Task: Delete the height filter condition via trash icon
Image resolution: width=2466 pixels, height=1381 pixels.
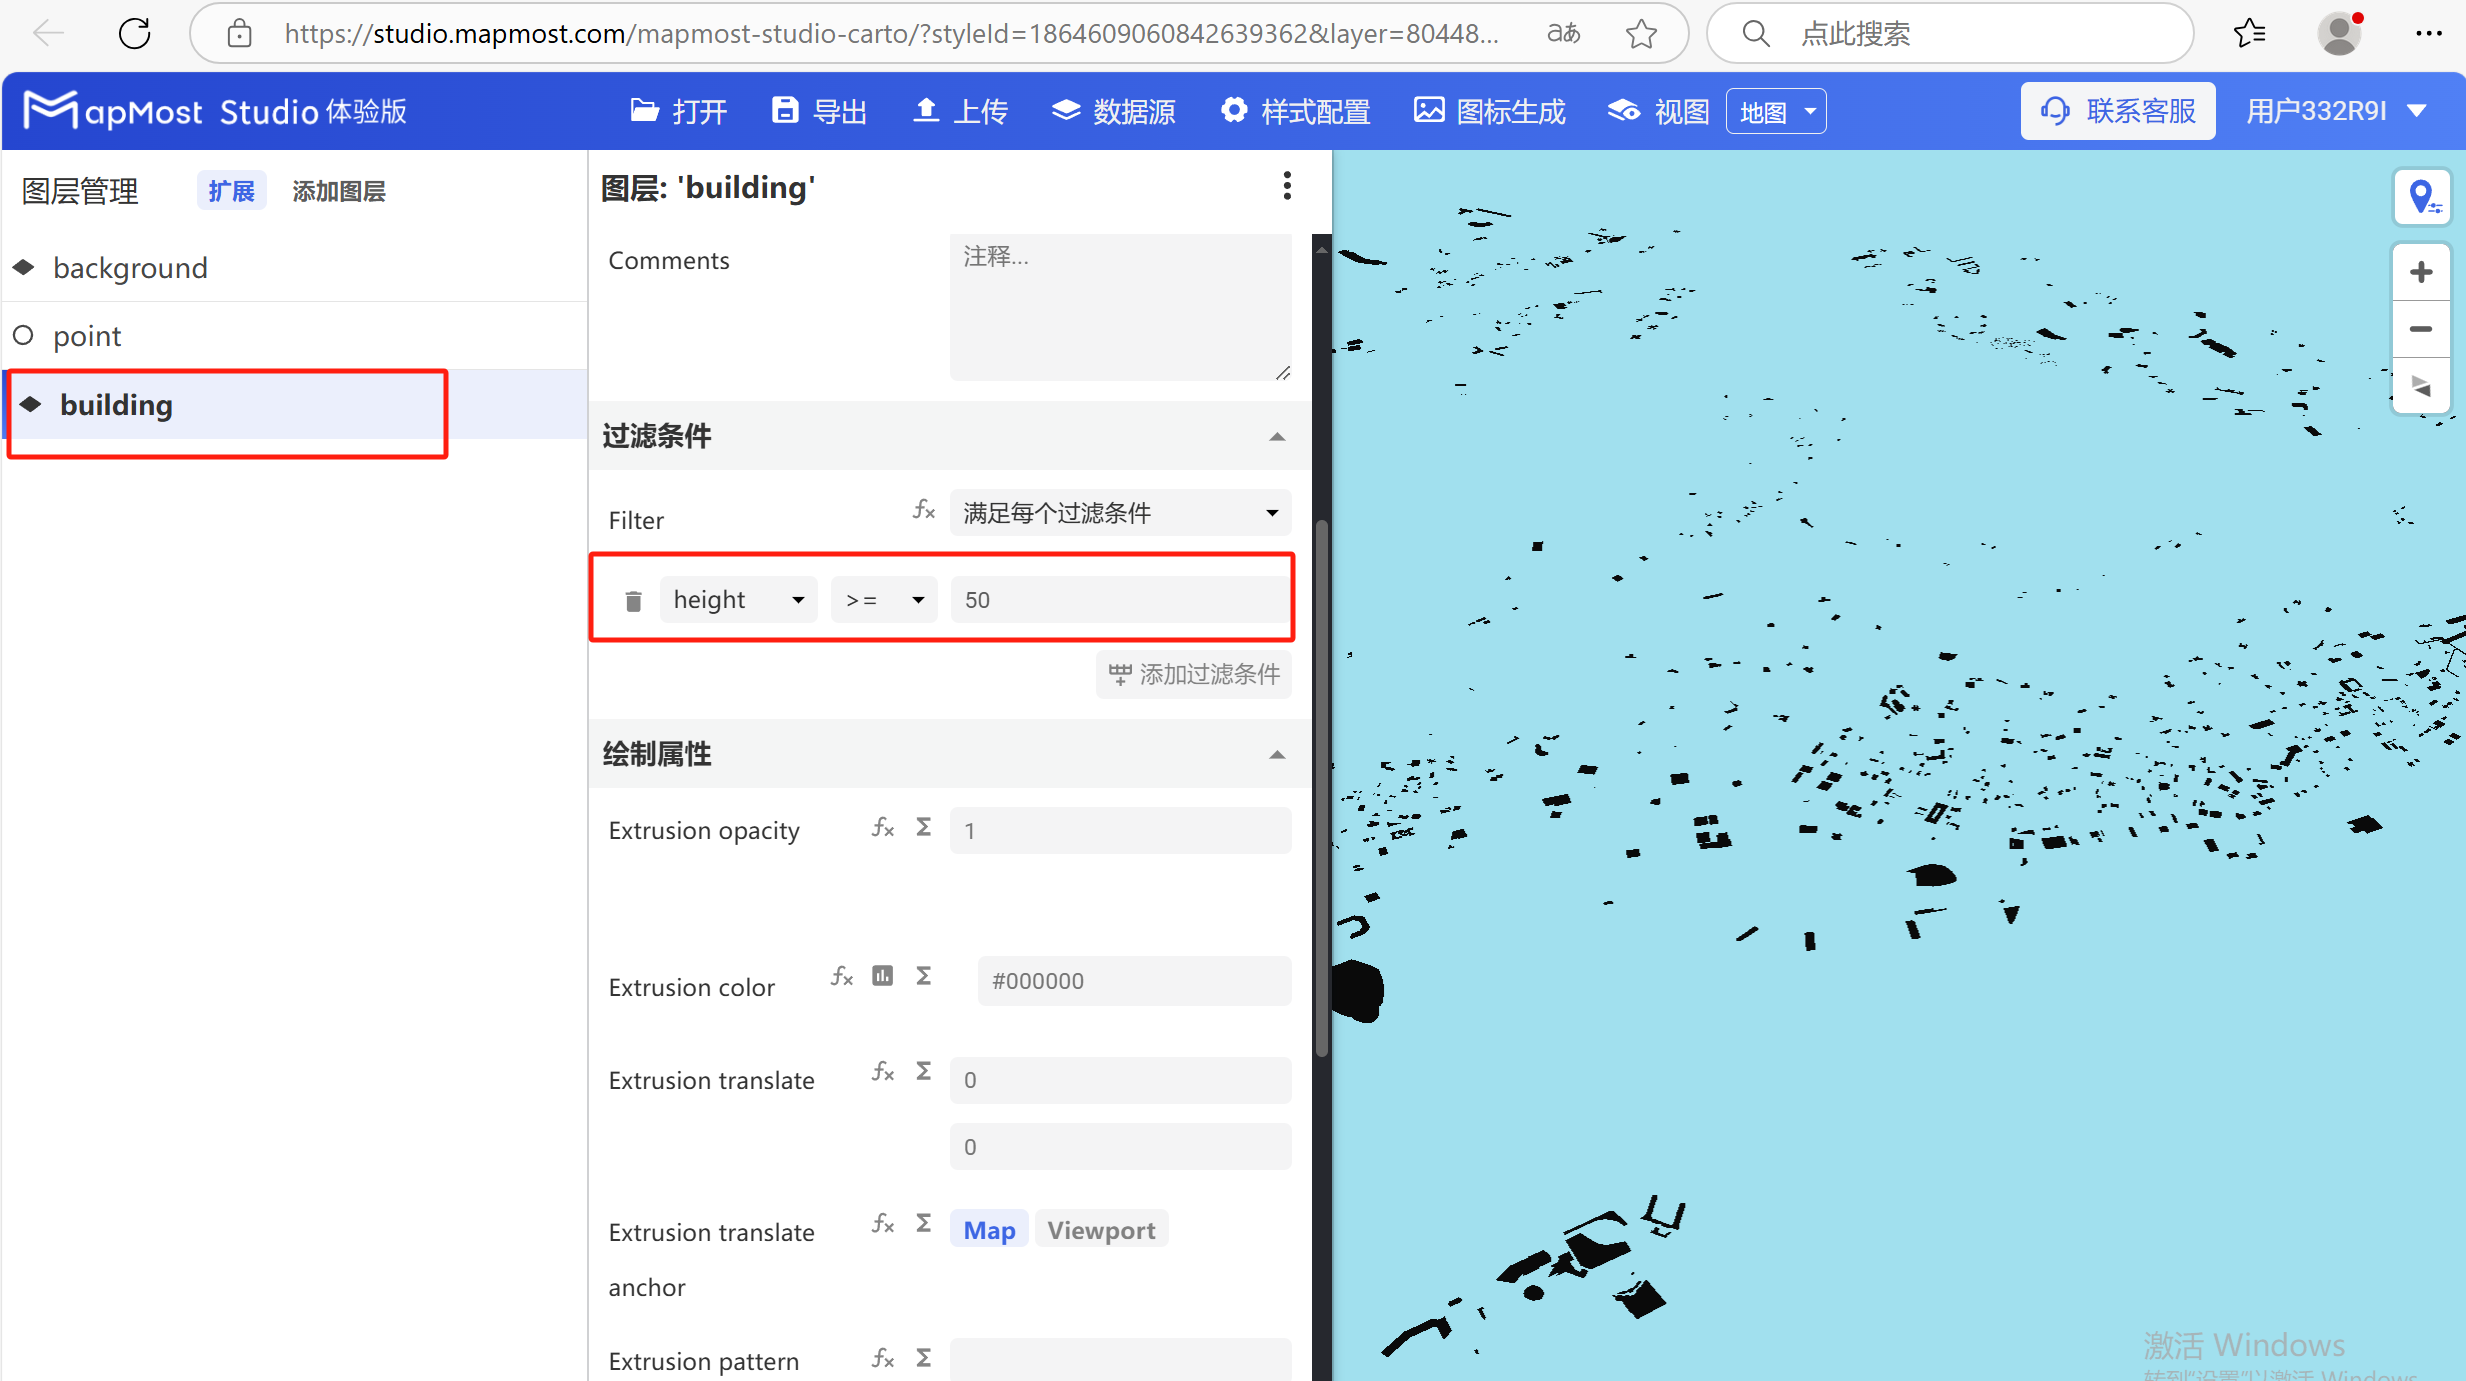Action: [x=632, y=599]
